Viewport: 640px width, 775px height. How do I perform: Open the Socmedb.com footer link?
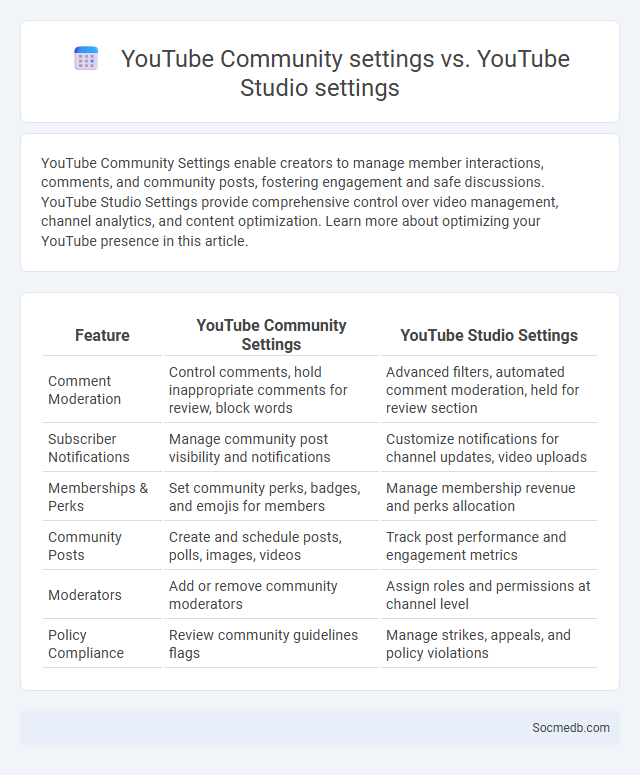click(x=571, y=728)
